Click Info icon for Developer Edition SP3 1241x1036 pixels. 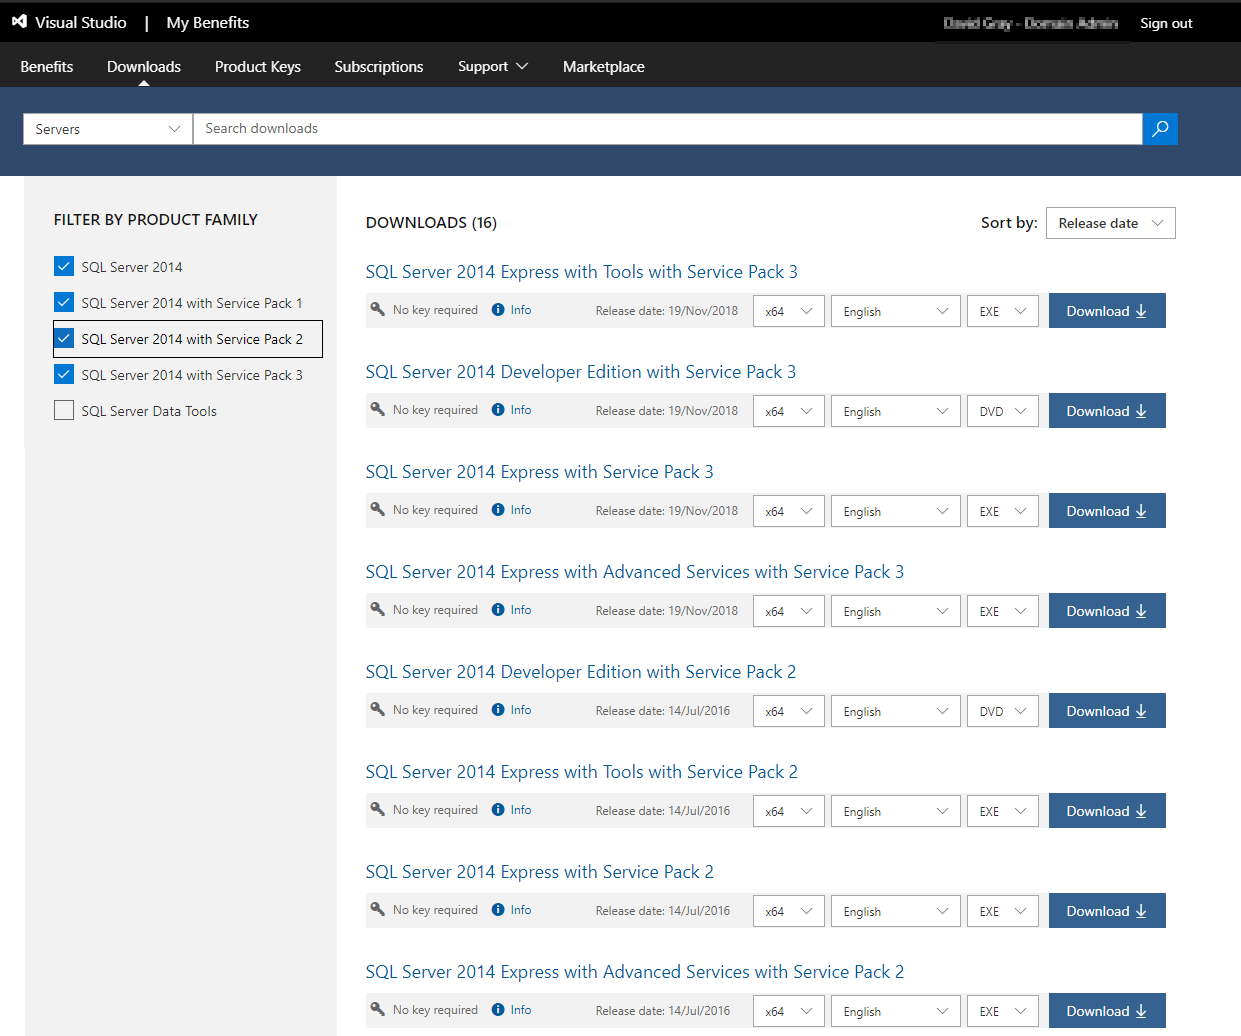tap(498, 410)
